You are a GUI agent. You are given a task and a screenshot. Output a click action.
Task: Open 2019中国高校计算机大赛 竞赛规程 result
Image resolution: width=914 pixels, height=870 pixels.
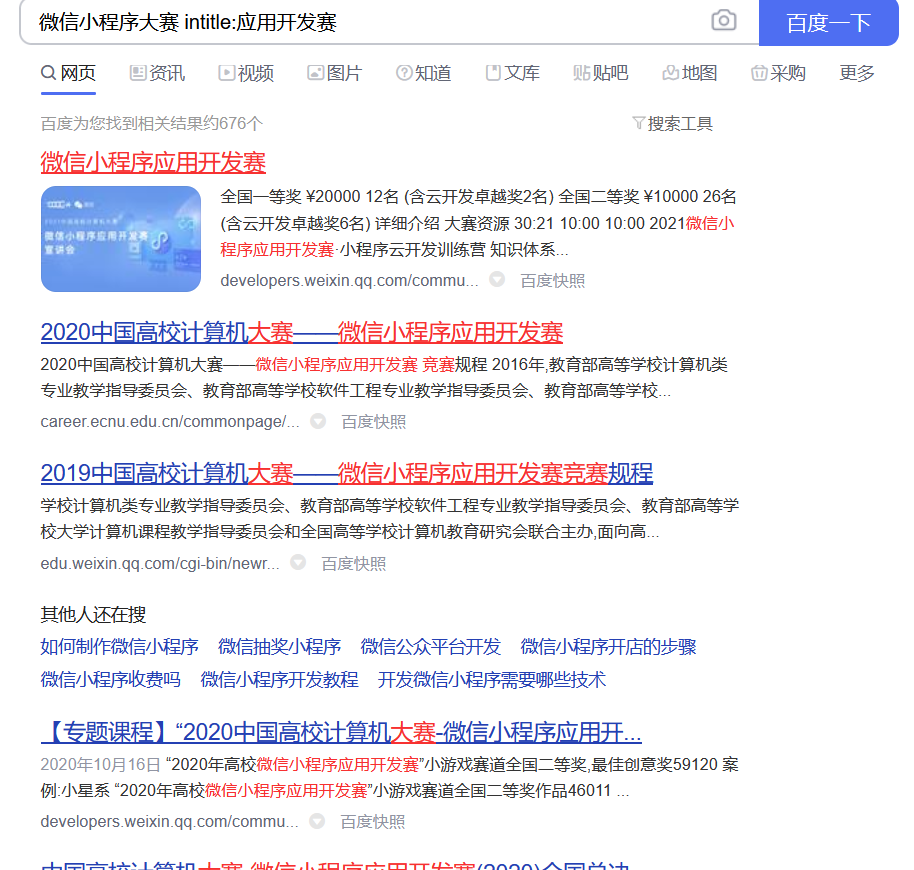pos(347,473)
